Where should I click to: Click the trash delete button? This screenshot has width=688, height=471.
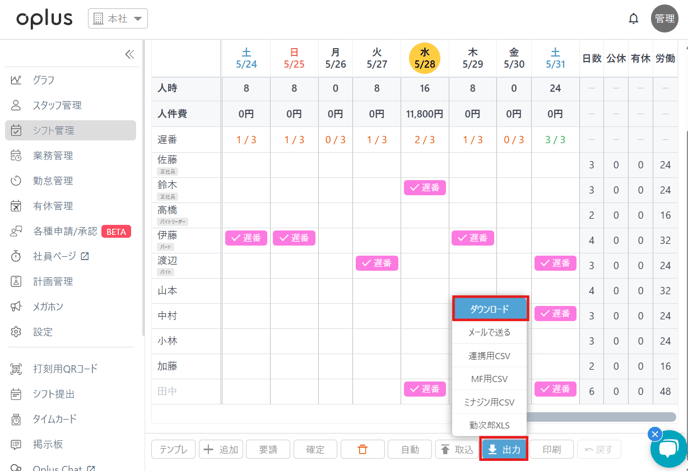click(362, 450)
